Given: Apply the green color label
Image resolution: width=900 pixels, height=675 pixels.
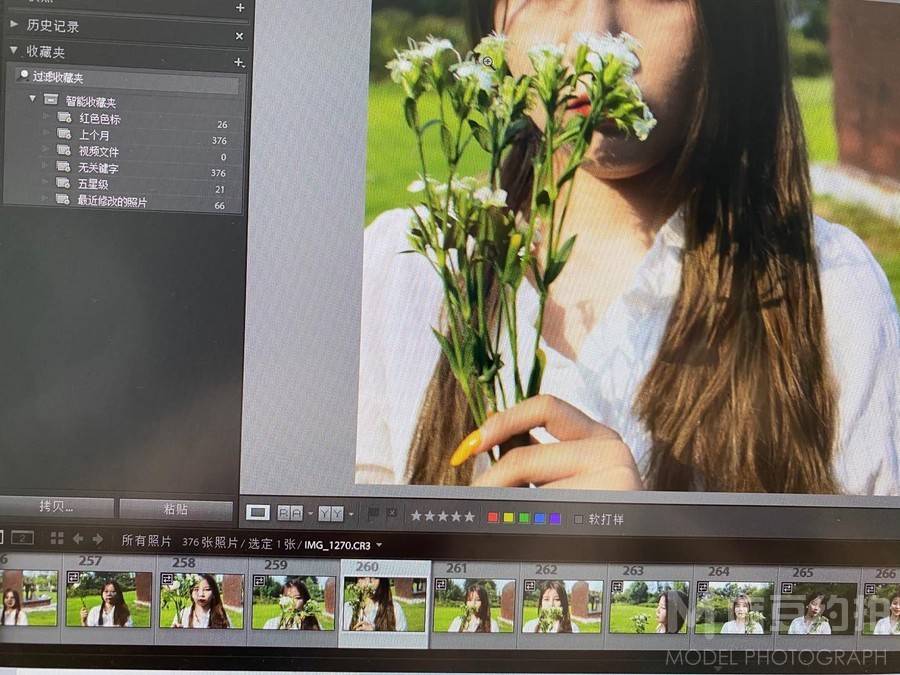Looking at the screenshot, I should [523, 518].
